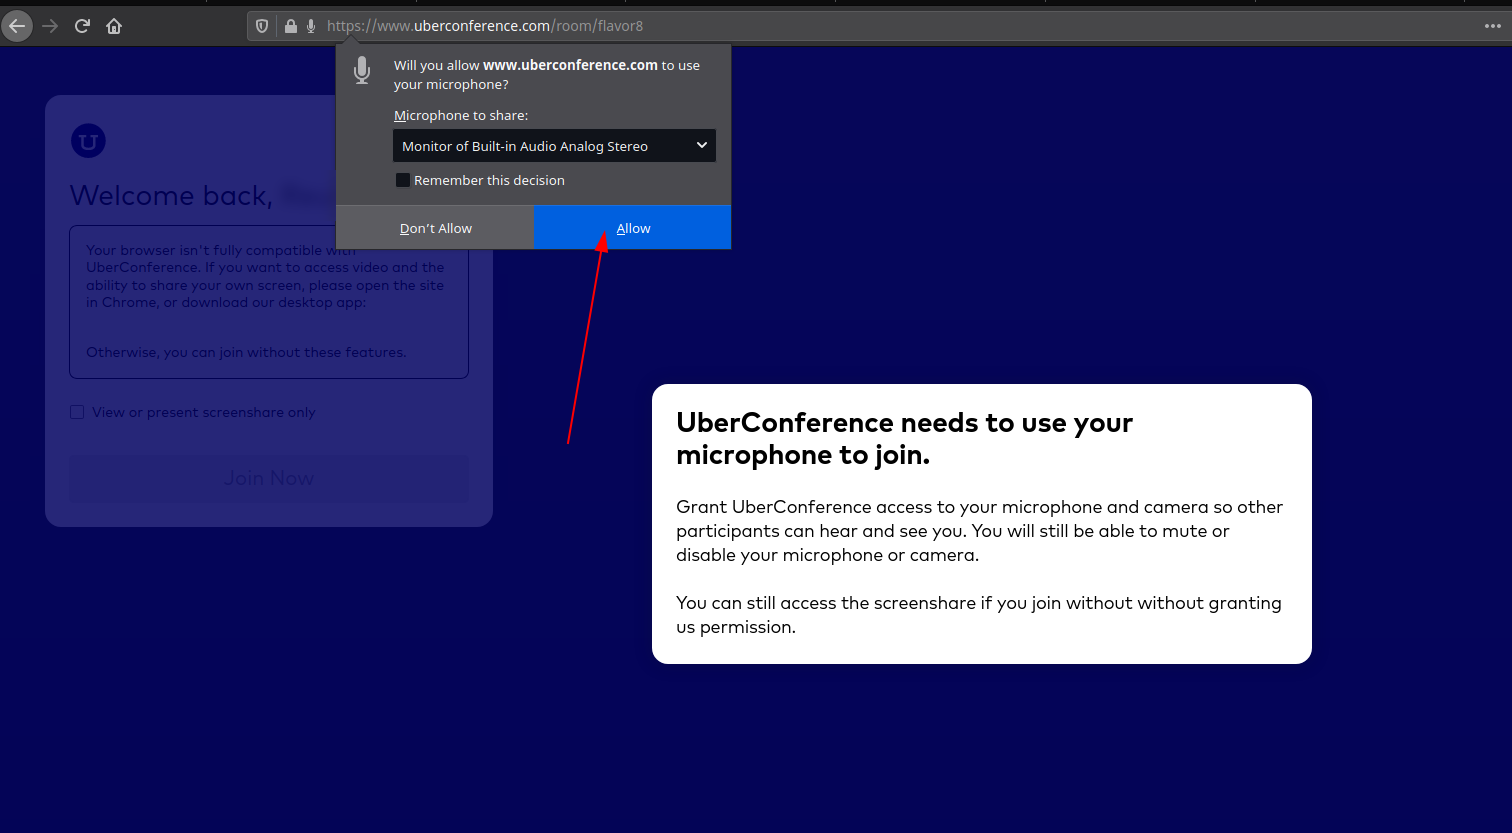
Task: Click the microphone access heading in the white card
Action: coord(904,438)
